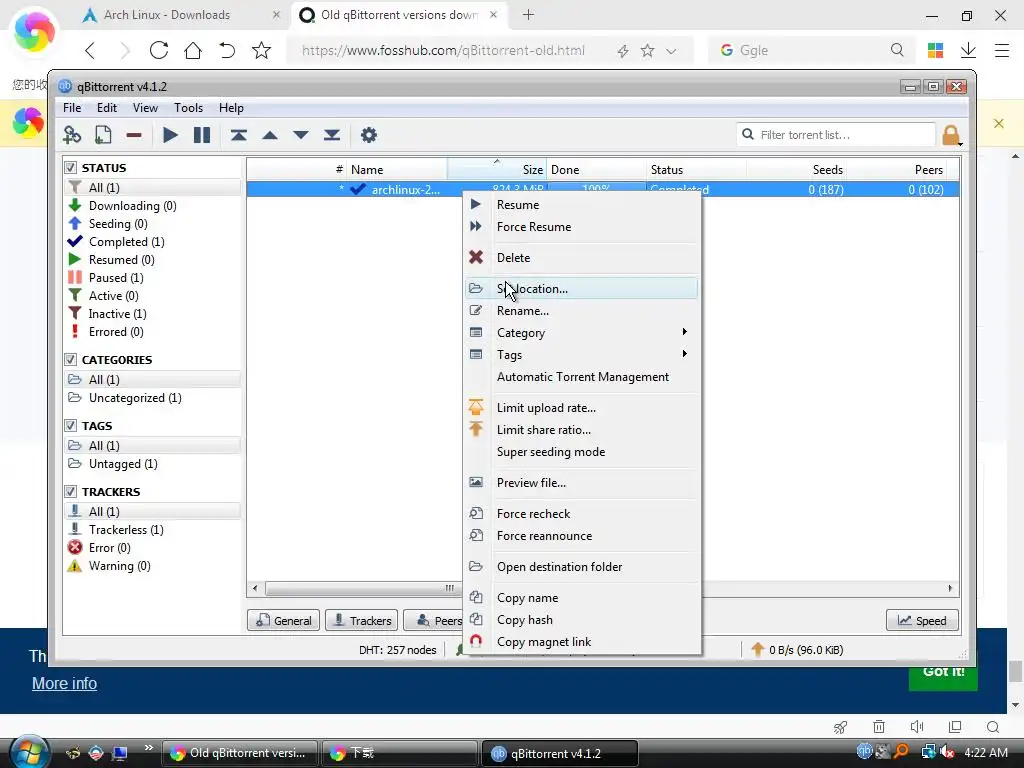1024x768 pixels.
Task: Open a new browser tab with plus
Action: (528, 14)
